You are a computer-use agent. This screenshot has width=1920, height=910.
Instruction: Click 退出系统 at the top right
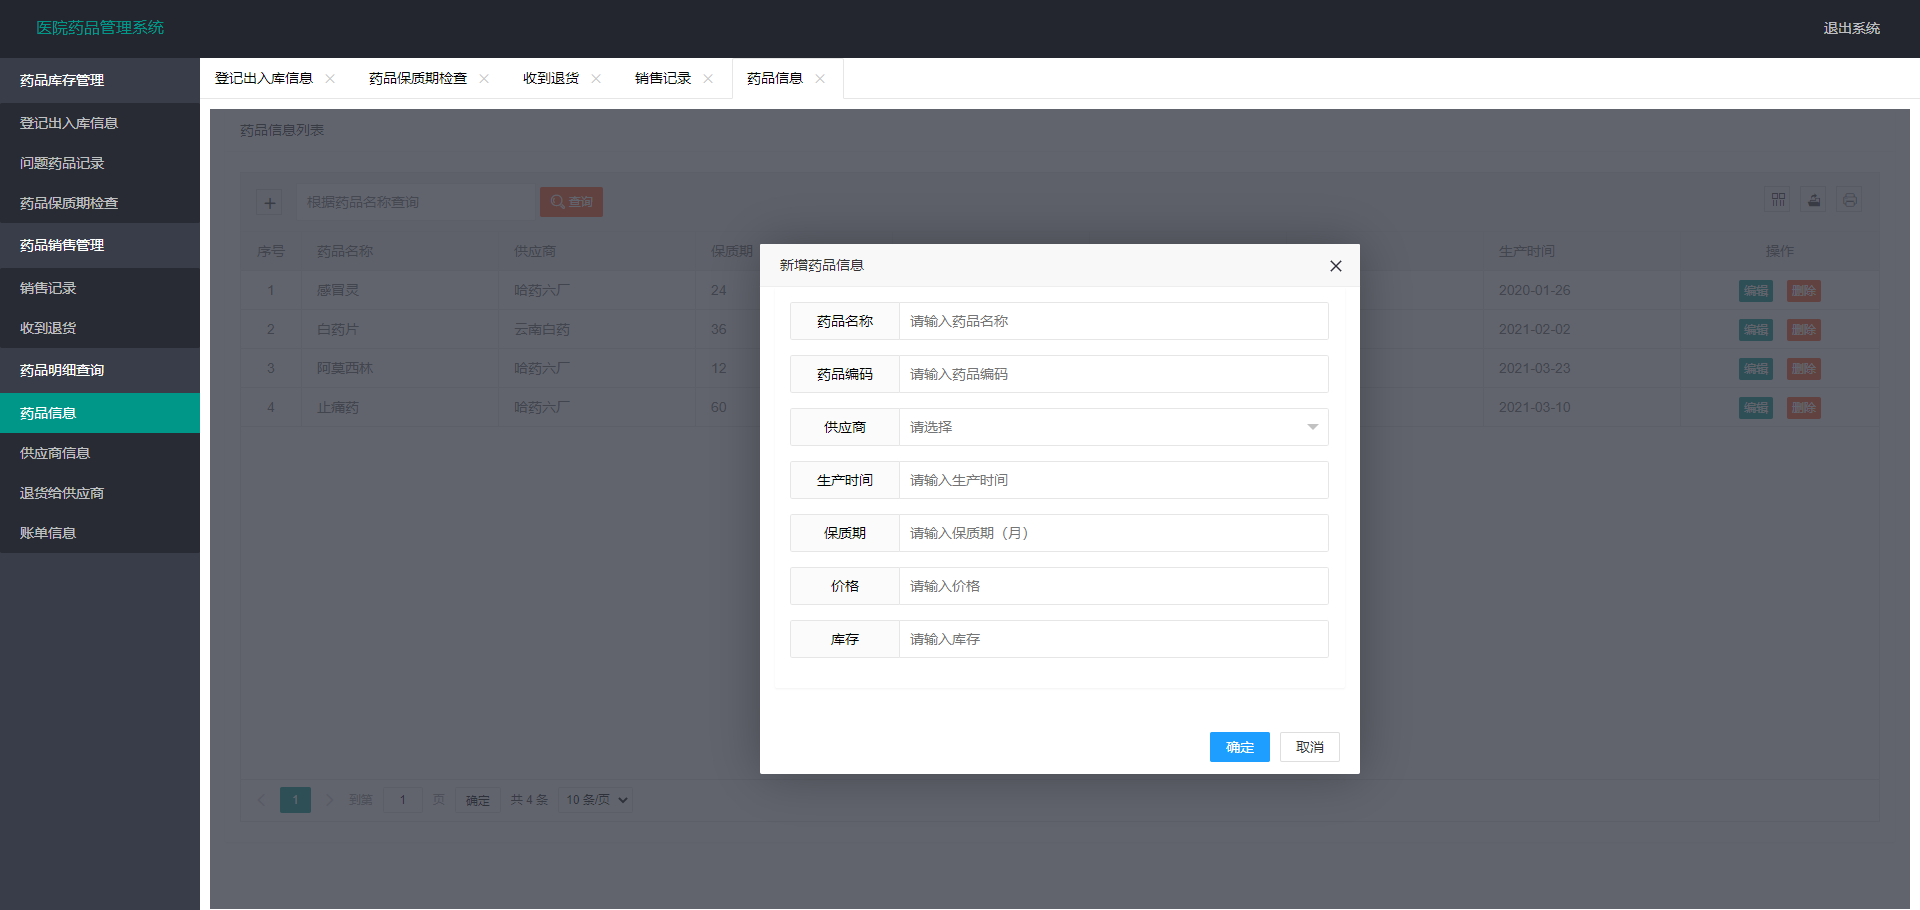click(1851, 29)
